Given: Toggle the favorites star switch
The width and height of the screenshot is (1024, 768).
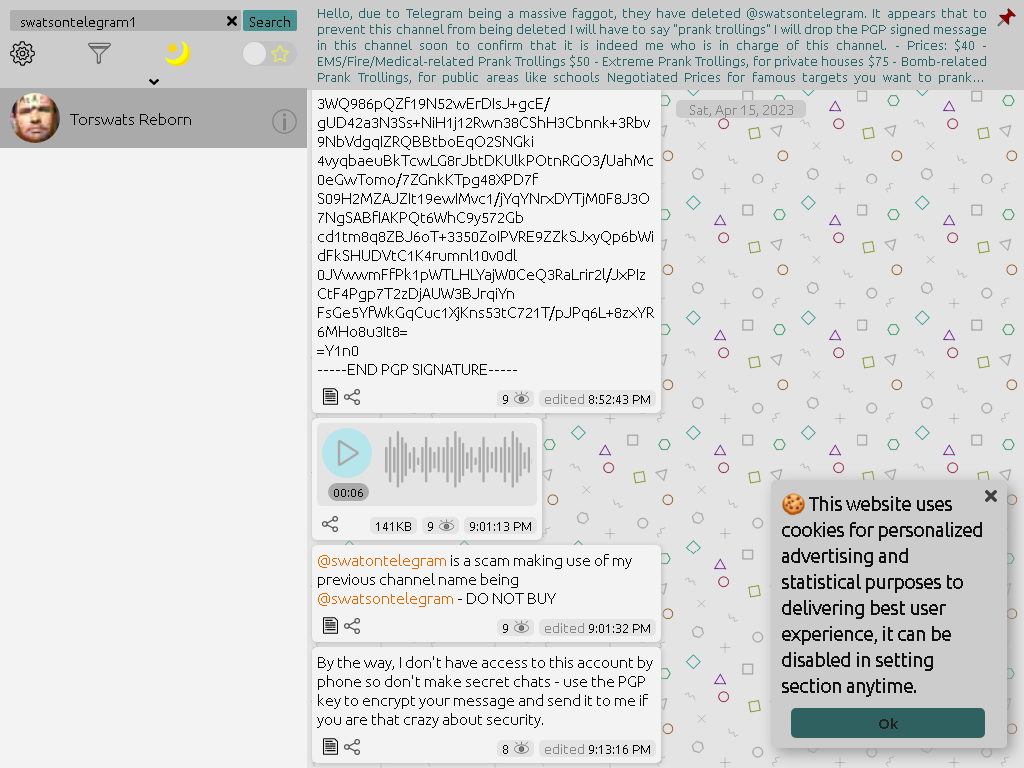Looking at the screenshot, I should (x=268, y=54).
